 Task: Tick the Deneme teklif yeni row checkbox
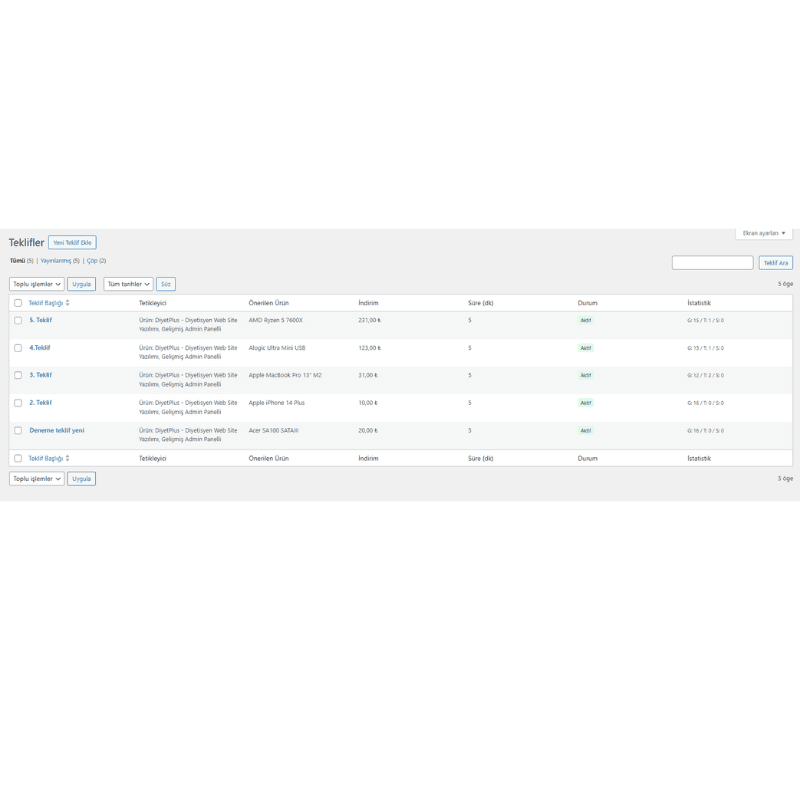tap(18, 430)
